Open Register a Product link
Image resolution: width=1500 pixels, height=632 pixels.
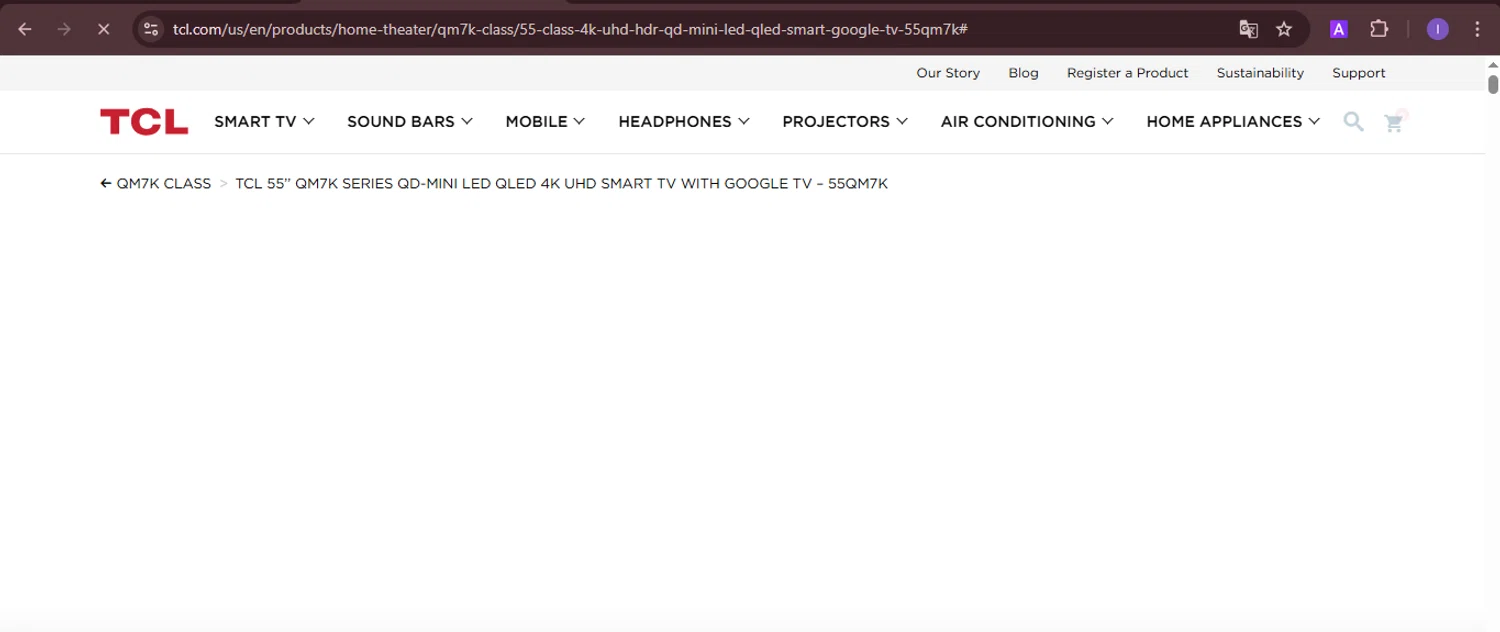pyautogui.click(x=1127, y=73)
